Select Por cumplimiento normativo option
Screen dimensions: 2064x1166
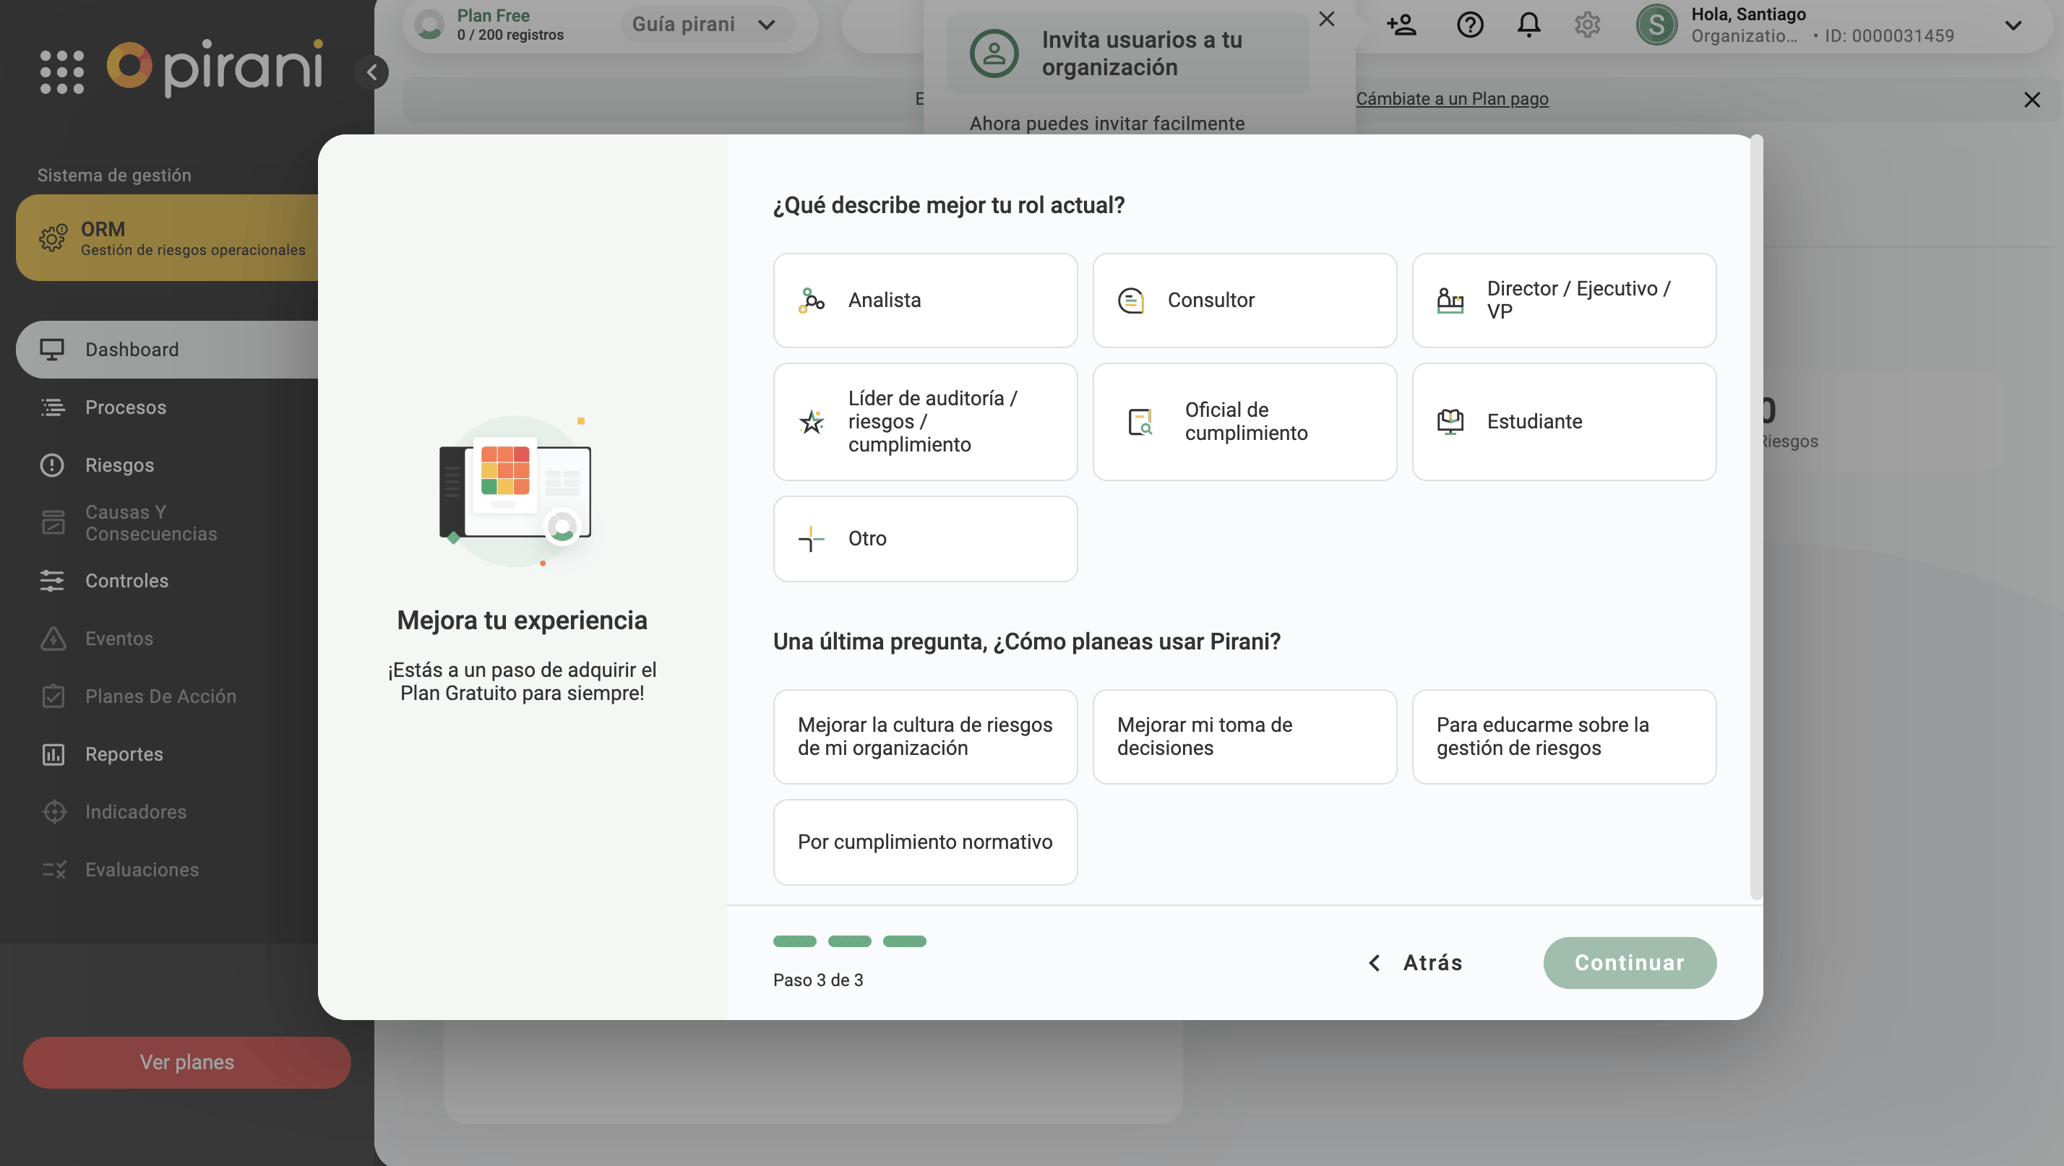pos(925,841)
